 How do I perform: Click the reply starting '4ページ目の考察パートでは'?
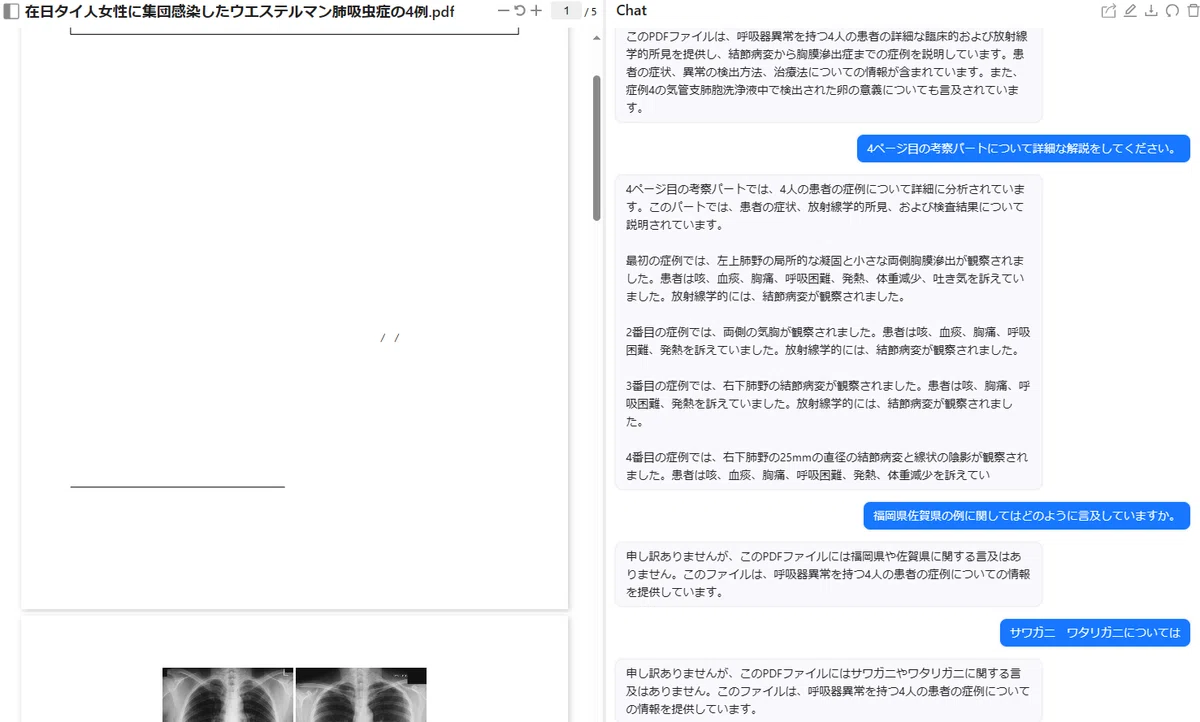click(828, 332)
